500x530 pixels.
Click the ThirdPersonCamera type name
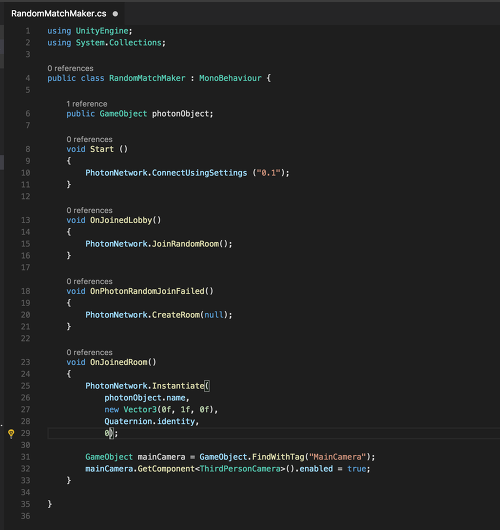(x=240, y=469)
